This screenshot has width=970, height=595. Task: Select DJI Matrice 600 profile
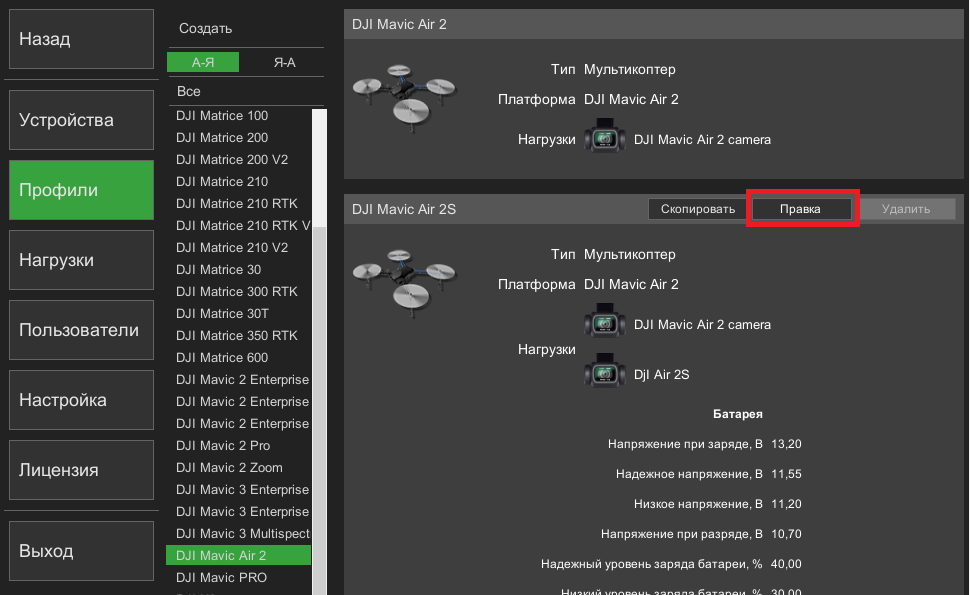tap(239, 357)
